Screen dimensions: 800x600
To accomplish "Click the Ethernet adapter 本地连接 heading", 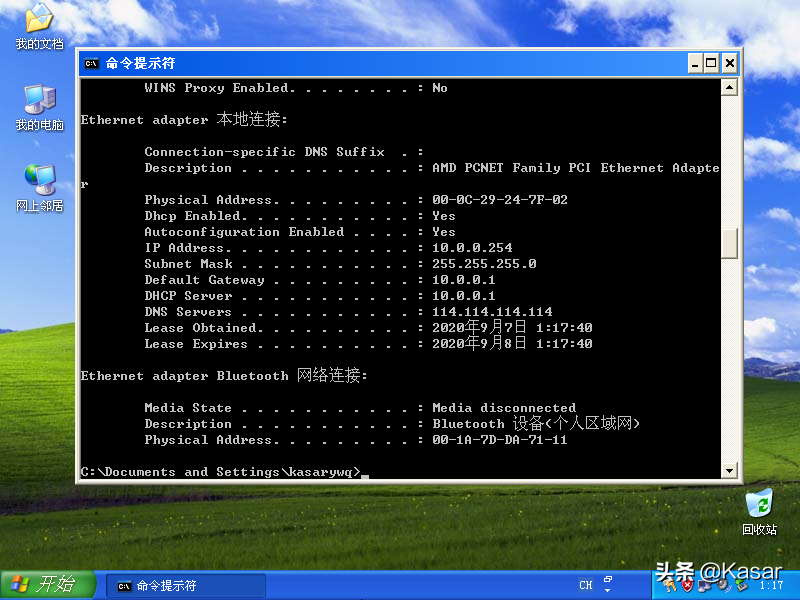I will [x=184, y=119].
